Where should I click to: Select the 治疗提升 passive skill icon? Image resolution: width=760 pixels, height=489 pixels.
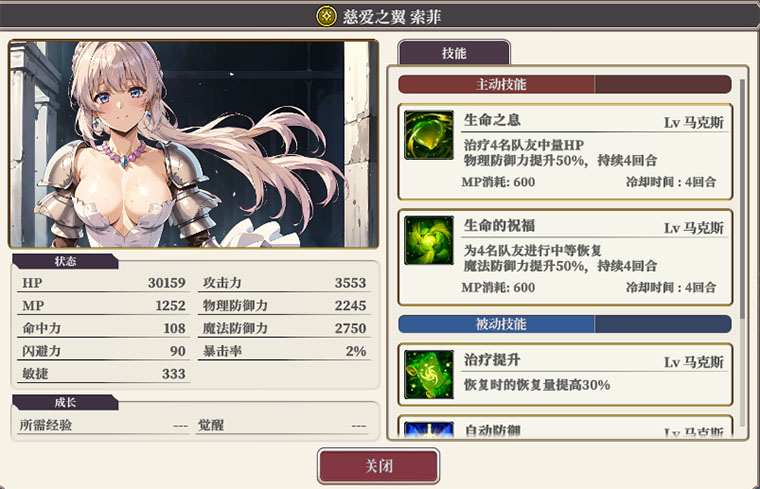[x=429, y=375]
